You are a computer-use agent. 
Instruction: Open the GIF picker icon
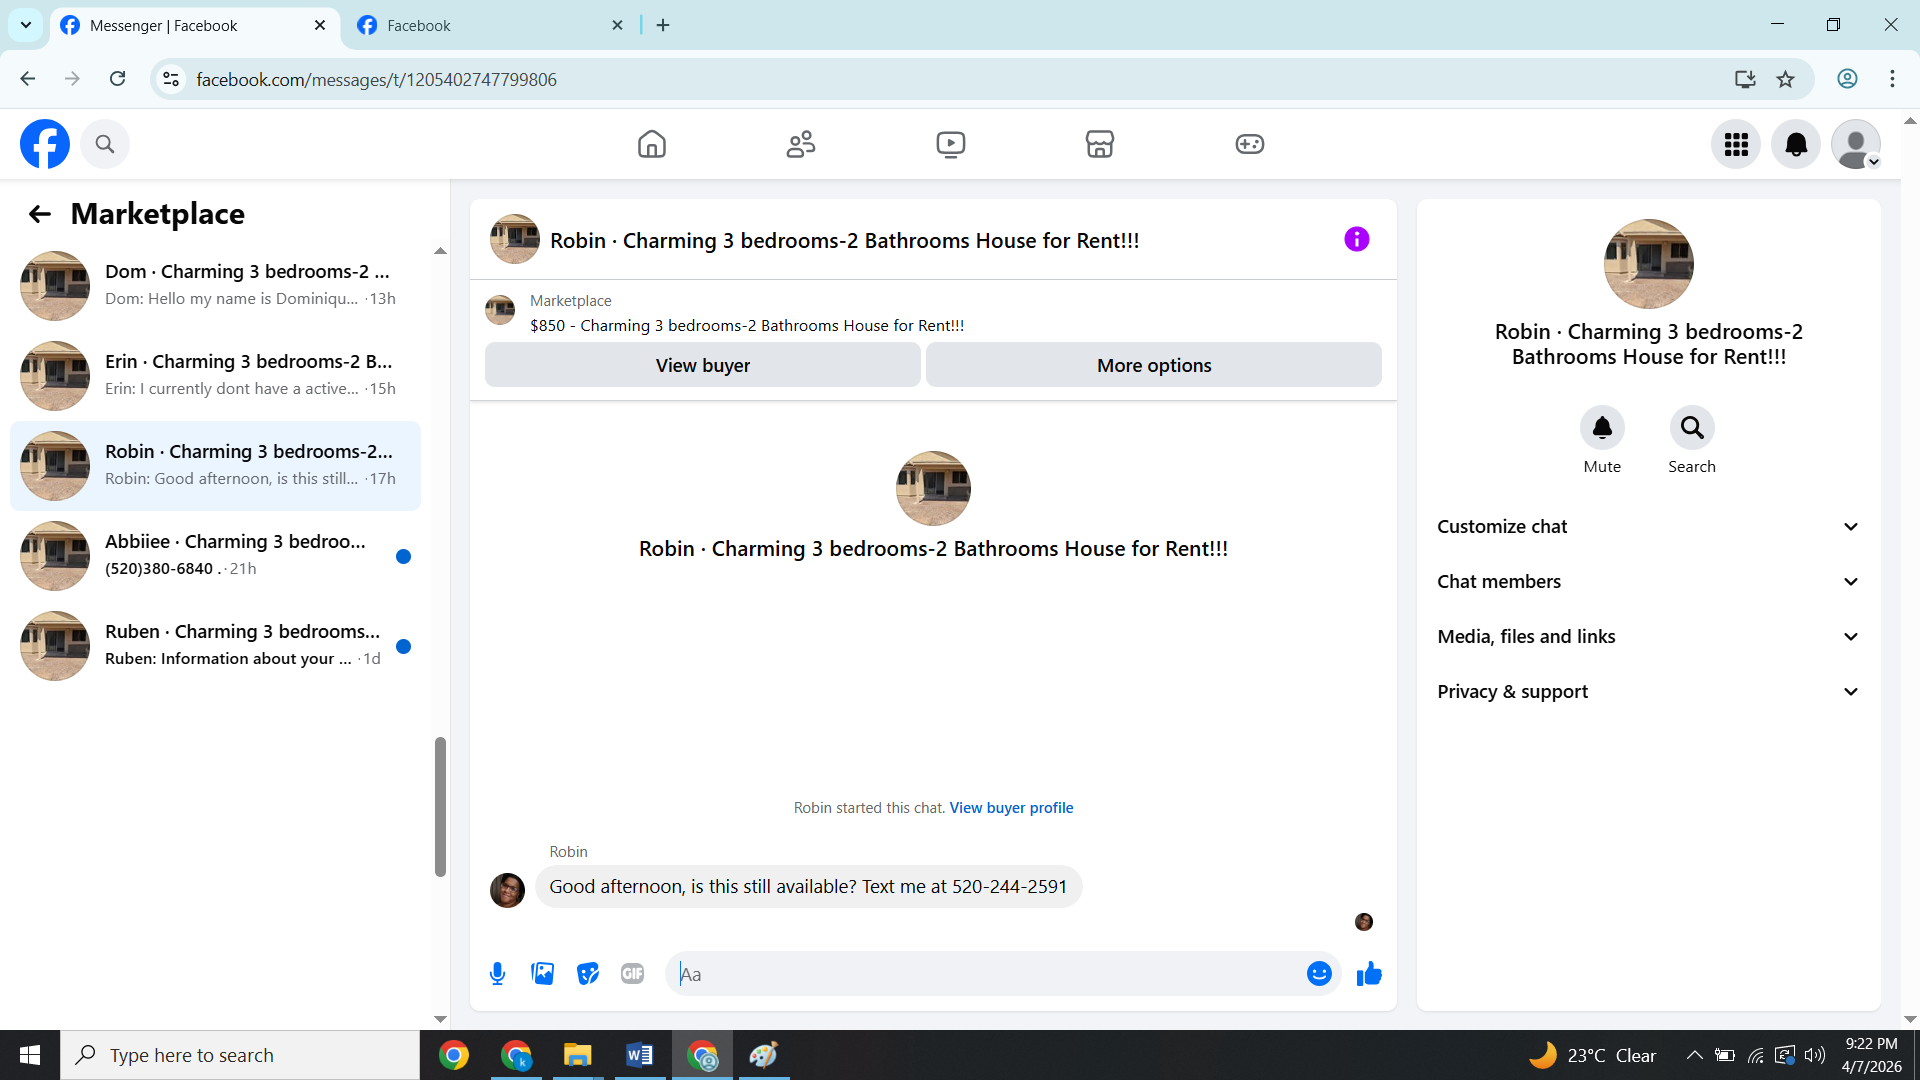(x=632, y=974)
